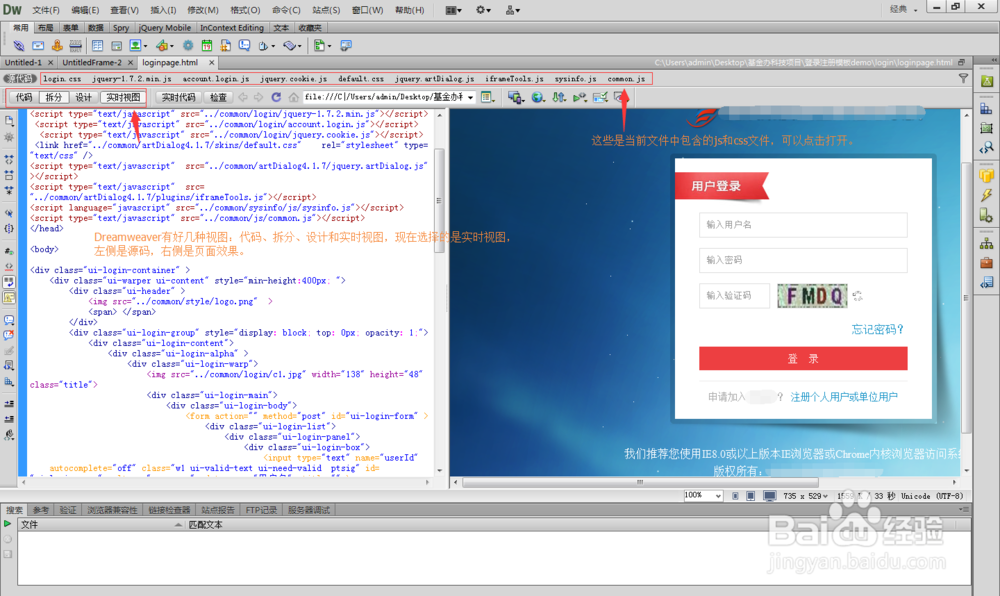Viewport: 1000px width, 596px height.
Task: Click the filter icon beside related files
Action: [963, 78]
